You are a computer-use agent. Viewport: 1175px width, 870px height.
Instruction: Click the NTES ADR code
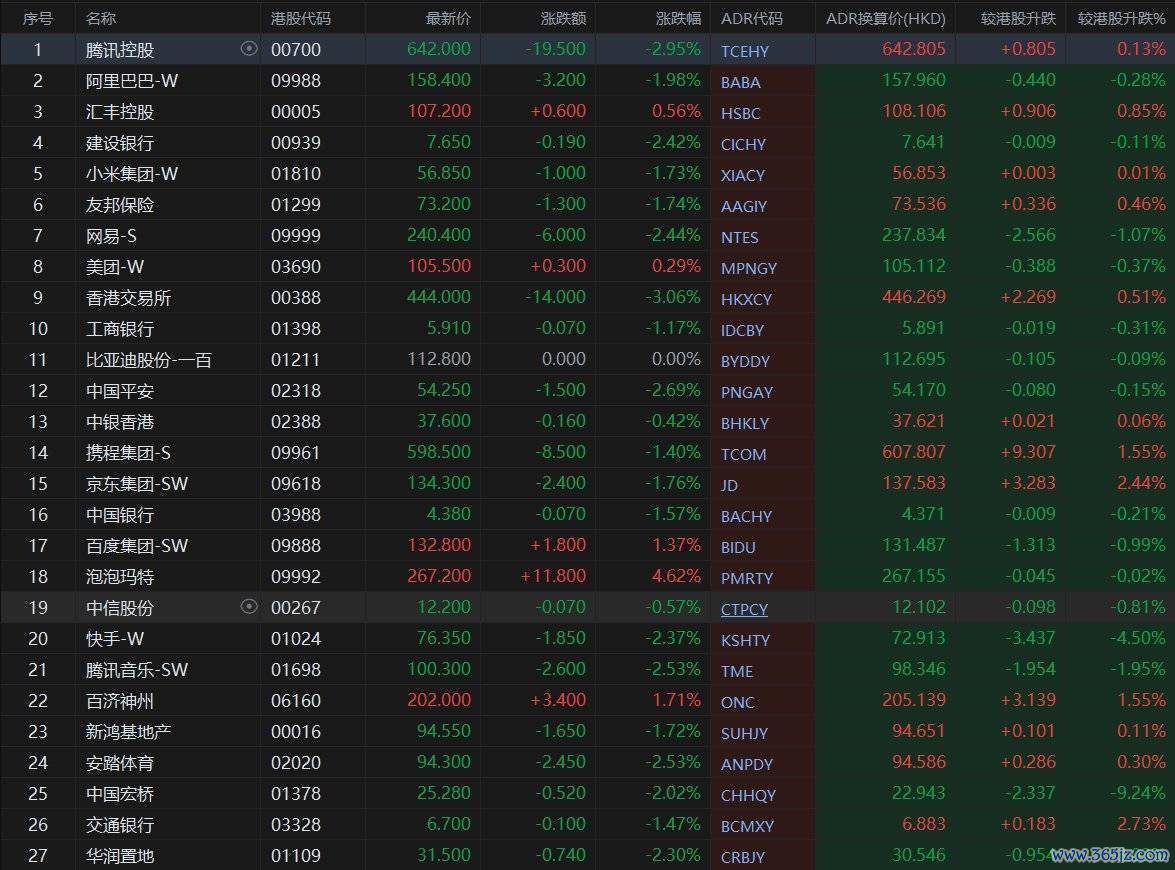[x=740, y=238]
